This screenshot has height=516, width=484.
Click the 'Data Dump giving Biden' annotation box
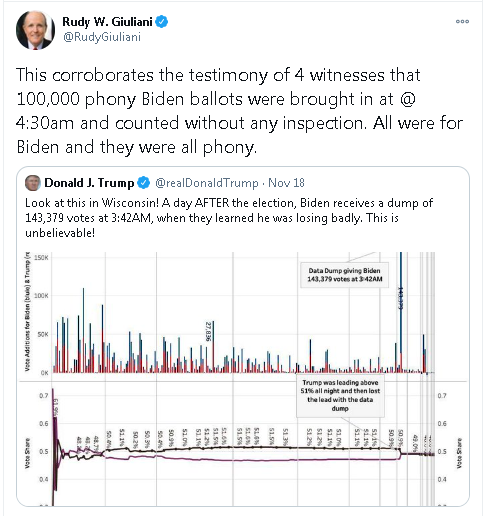pyautogui.click(x=344, y=275)
